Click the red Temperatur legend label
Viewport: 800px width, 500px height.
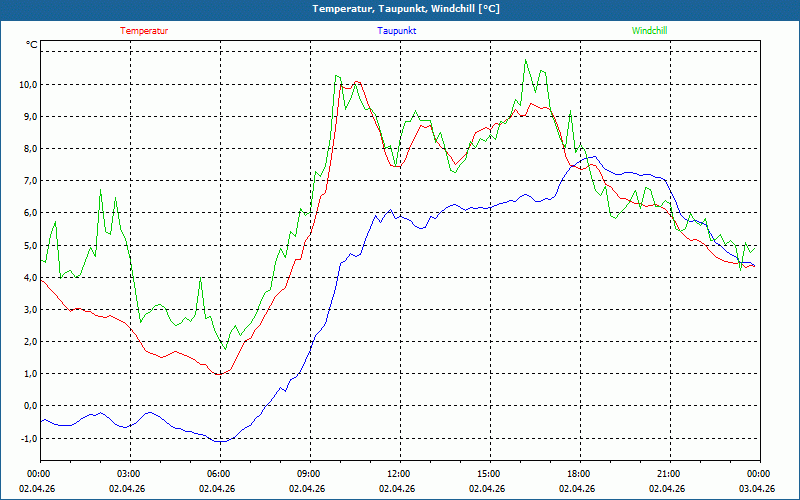point(144,31)
